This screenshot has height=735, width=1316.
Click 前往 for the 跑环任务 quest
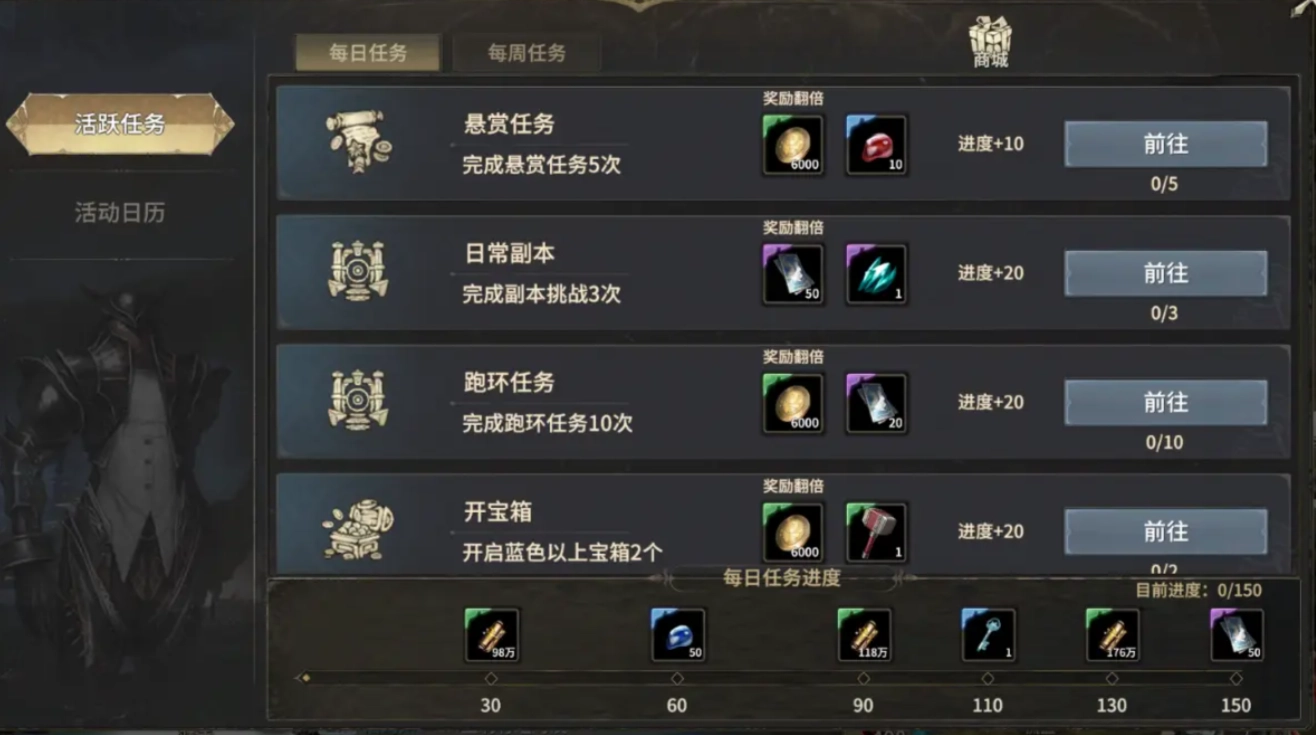click(1166, 402)
